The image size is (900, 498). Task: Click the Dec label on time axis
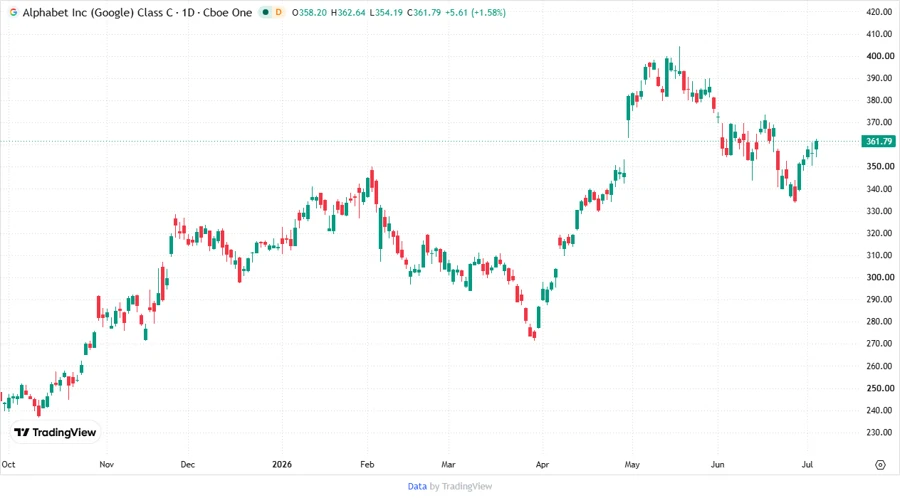(x=188, y=464)
